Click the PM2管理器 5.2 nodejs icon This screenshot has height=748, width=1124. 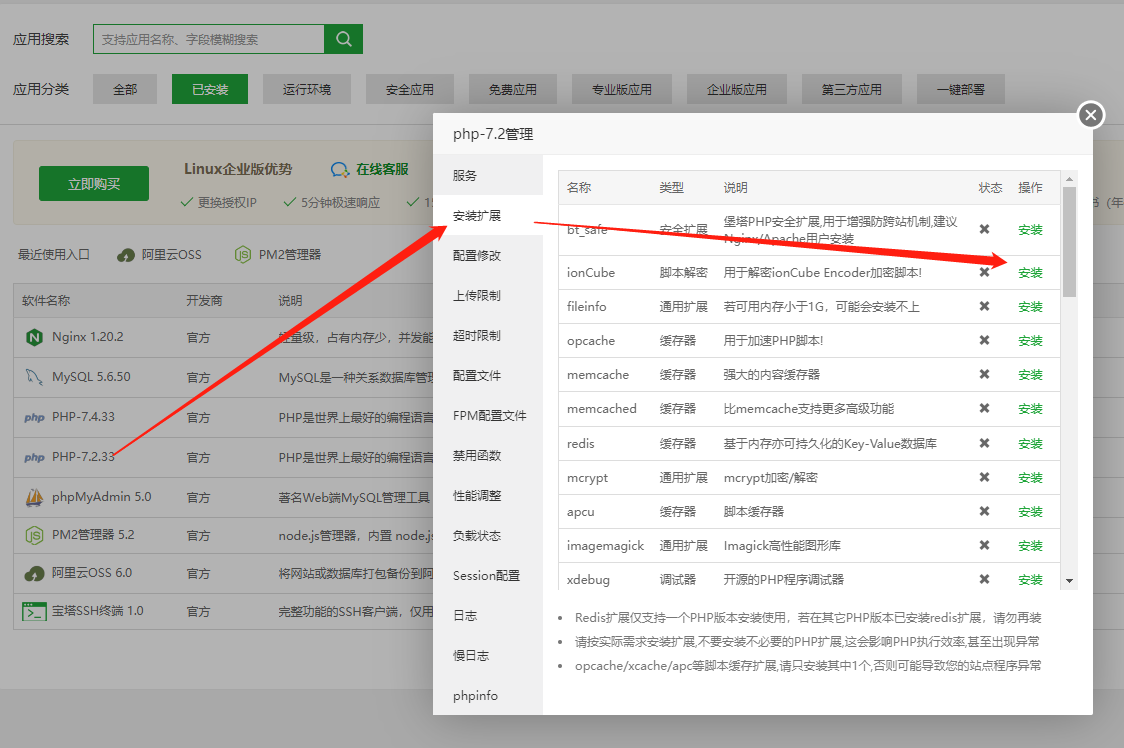coord(34,535)
